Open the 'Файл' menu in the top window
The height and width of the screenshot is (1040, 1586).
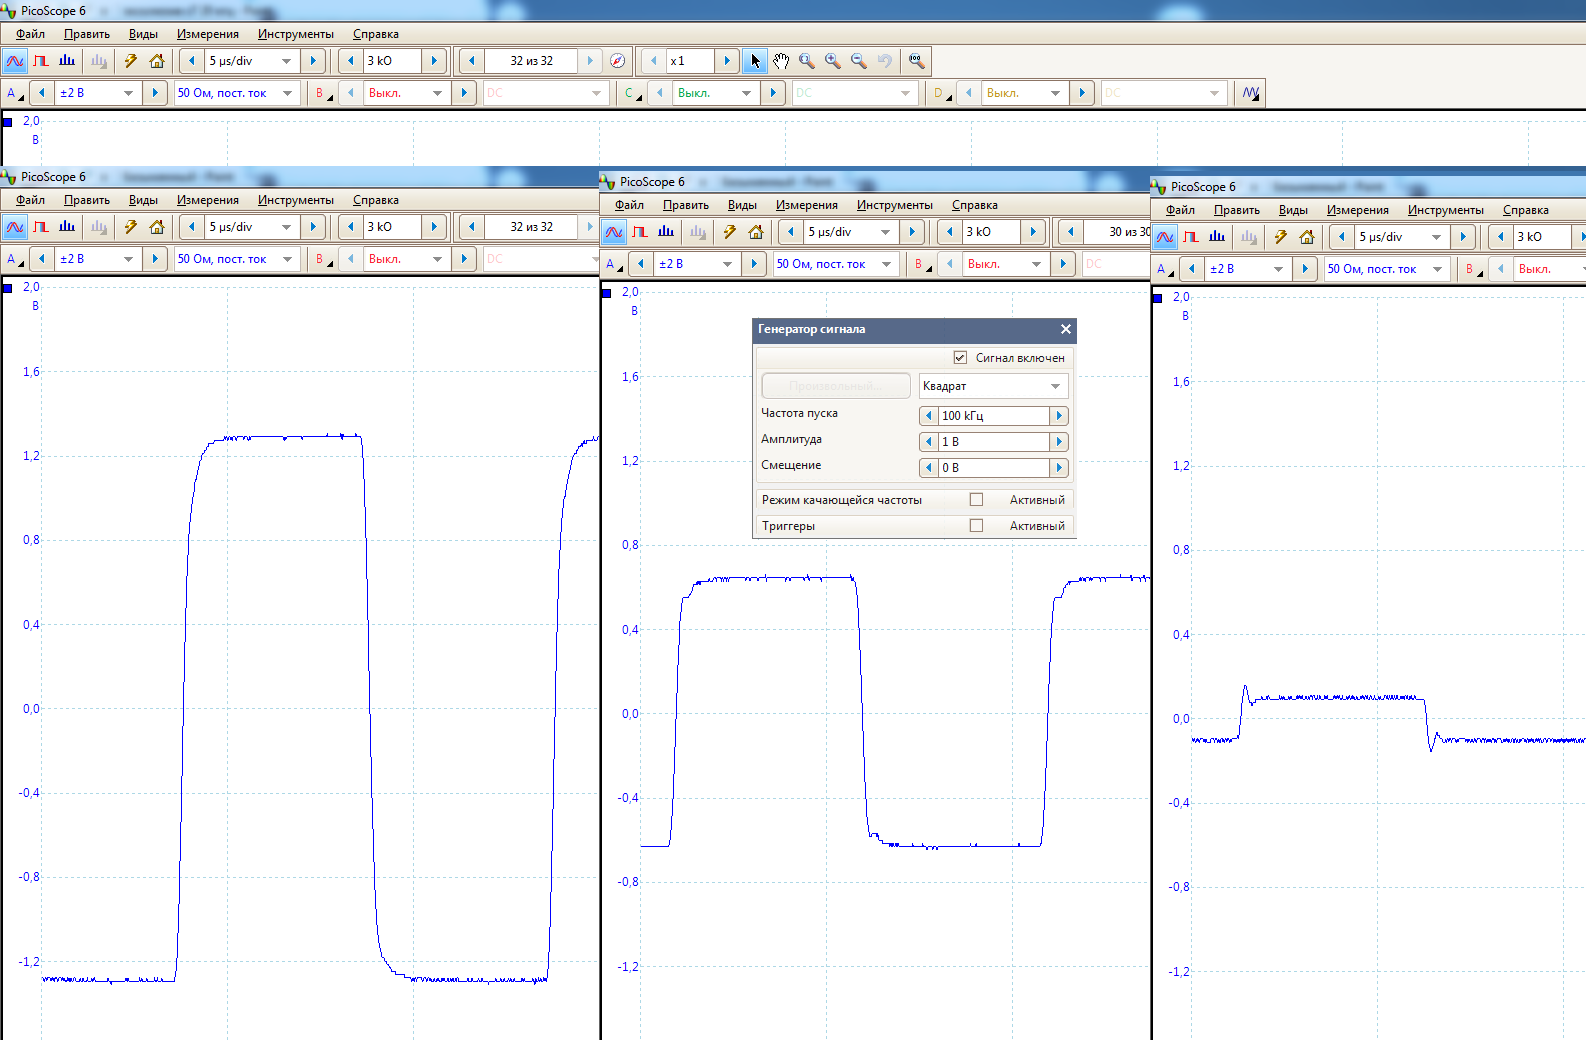click(x=30, y=34)
